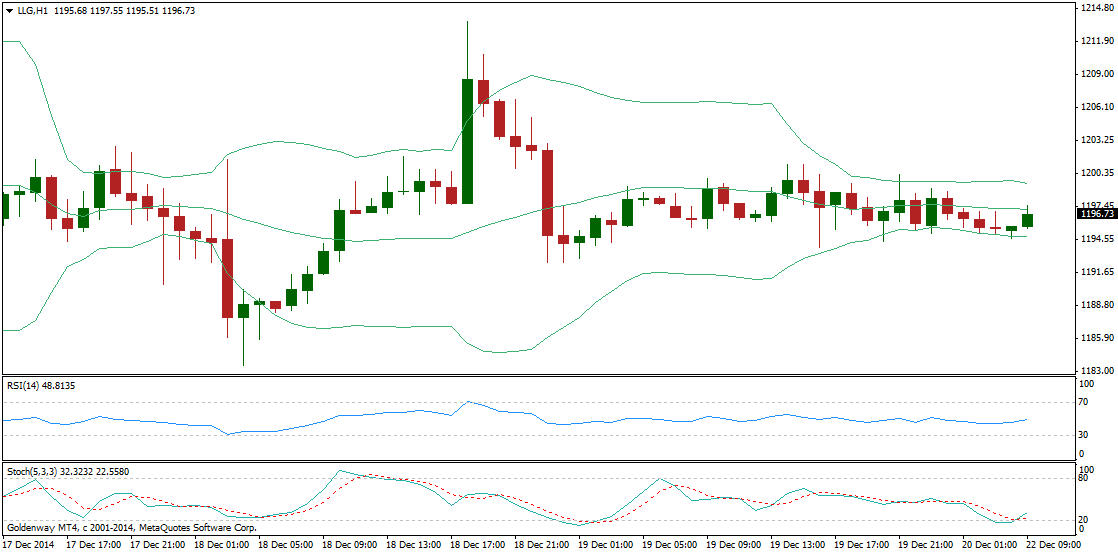Viewport: 1118px width, 553px height.
Task: Click the Goldenway MT4 copyright text
Action: [x=132, y=527]
